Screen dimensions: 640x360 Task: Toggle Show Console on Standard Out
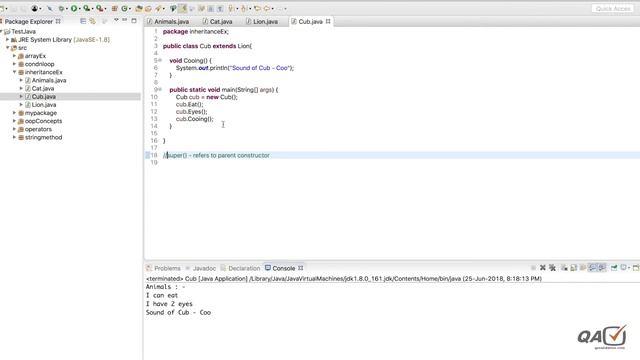[x=592, y=268]
